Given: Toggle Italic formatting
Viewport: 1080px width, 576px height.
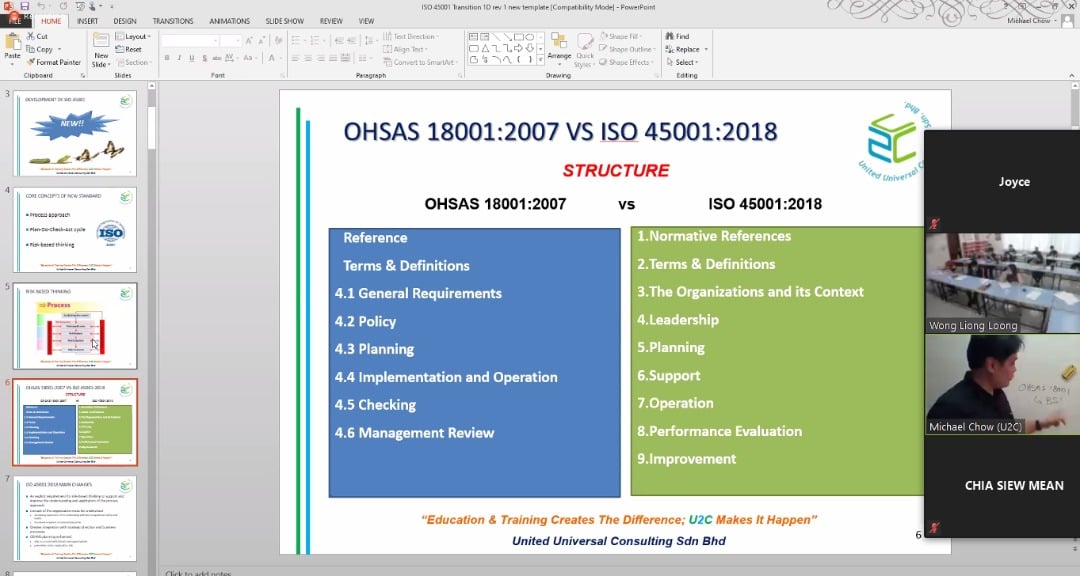Looking at the screenshot, I should click(x=179, y=58).
